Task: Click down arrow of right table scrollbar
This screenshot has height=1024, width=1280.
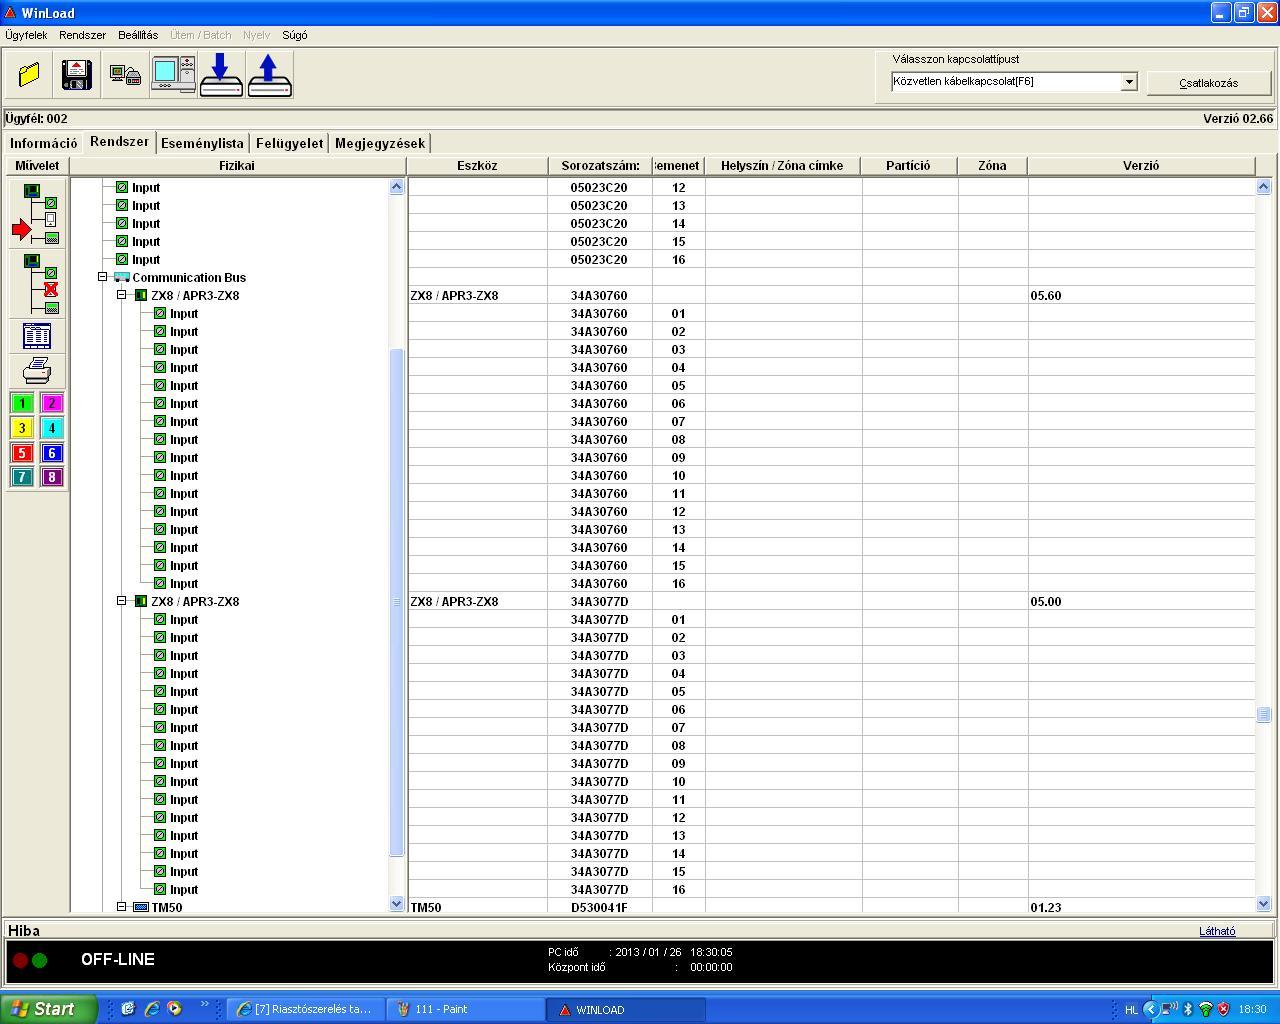Action: (1263, 904)
